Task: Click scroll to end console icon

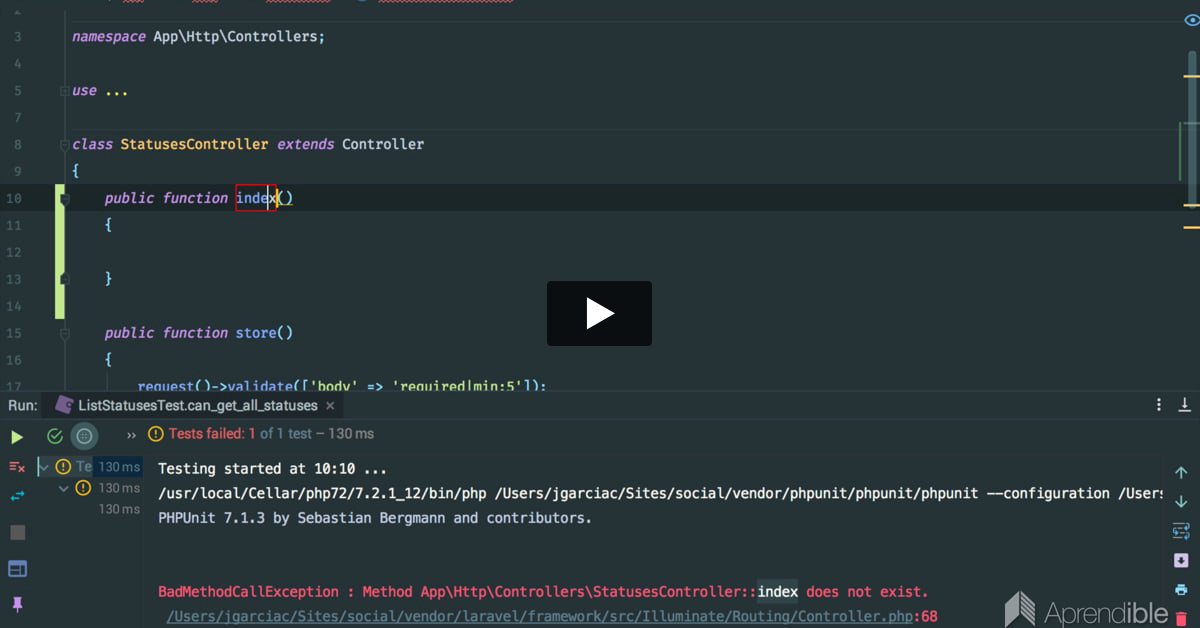Action: coord(1181,560)
